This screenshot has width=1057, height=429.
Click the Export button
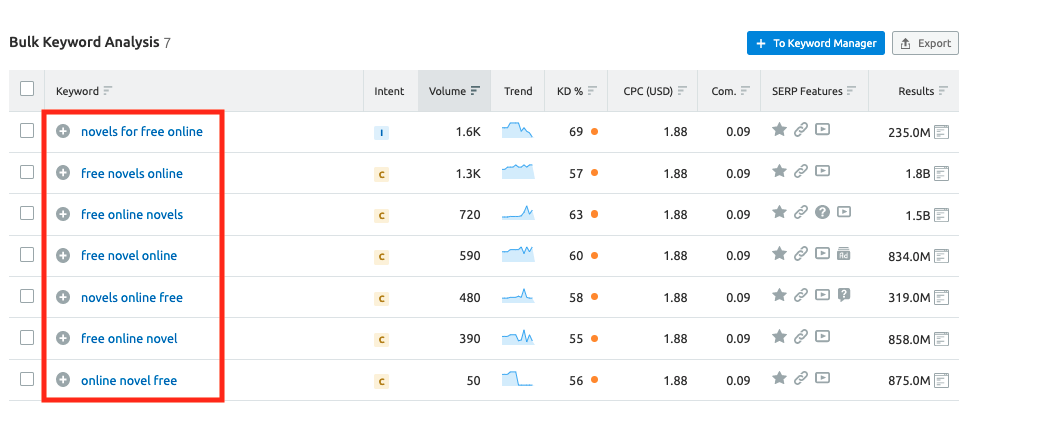click(925, 43)
